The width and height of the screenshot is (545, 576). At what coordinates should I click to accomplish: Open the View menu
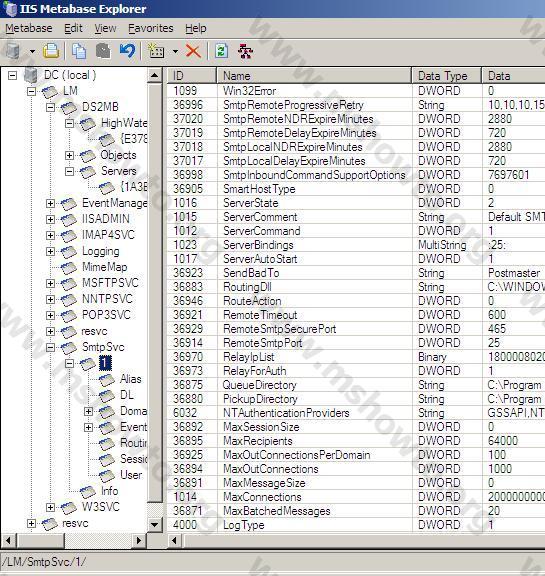(105, 28)
